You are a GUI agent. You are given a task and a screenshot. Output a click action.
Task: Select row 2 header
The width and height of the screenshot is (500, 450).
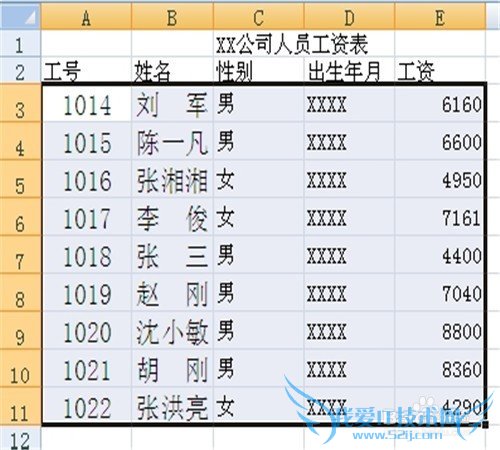point(20,70)
